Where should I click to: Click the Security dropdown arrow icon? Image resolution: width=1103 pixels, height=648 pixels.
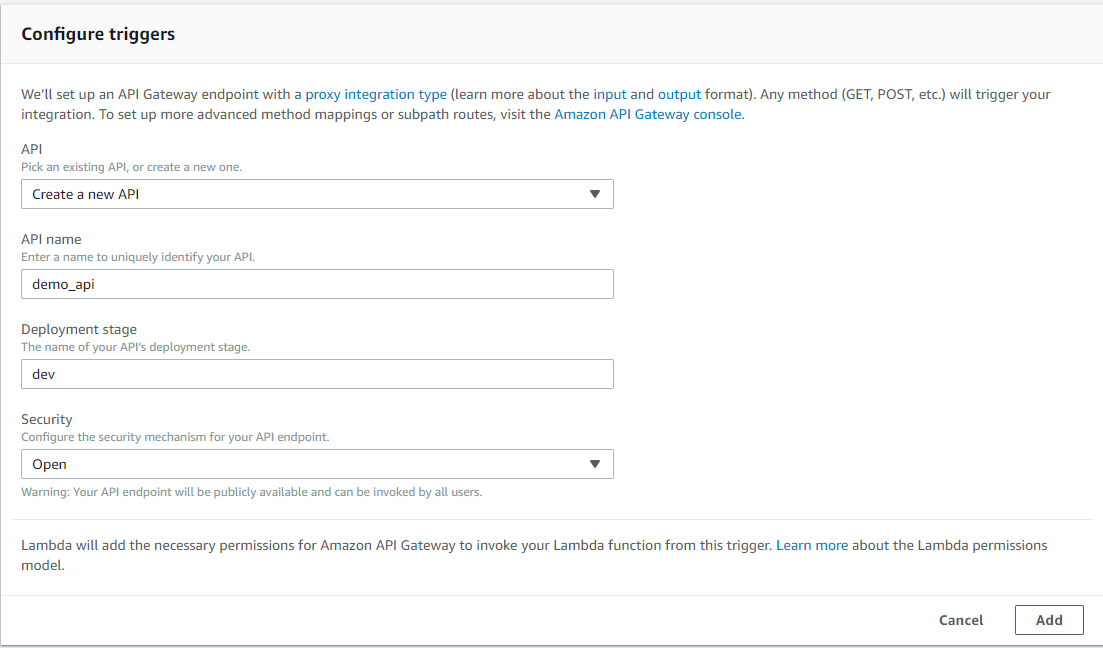[x=596, y=464]
